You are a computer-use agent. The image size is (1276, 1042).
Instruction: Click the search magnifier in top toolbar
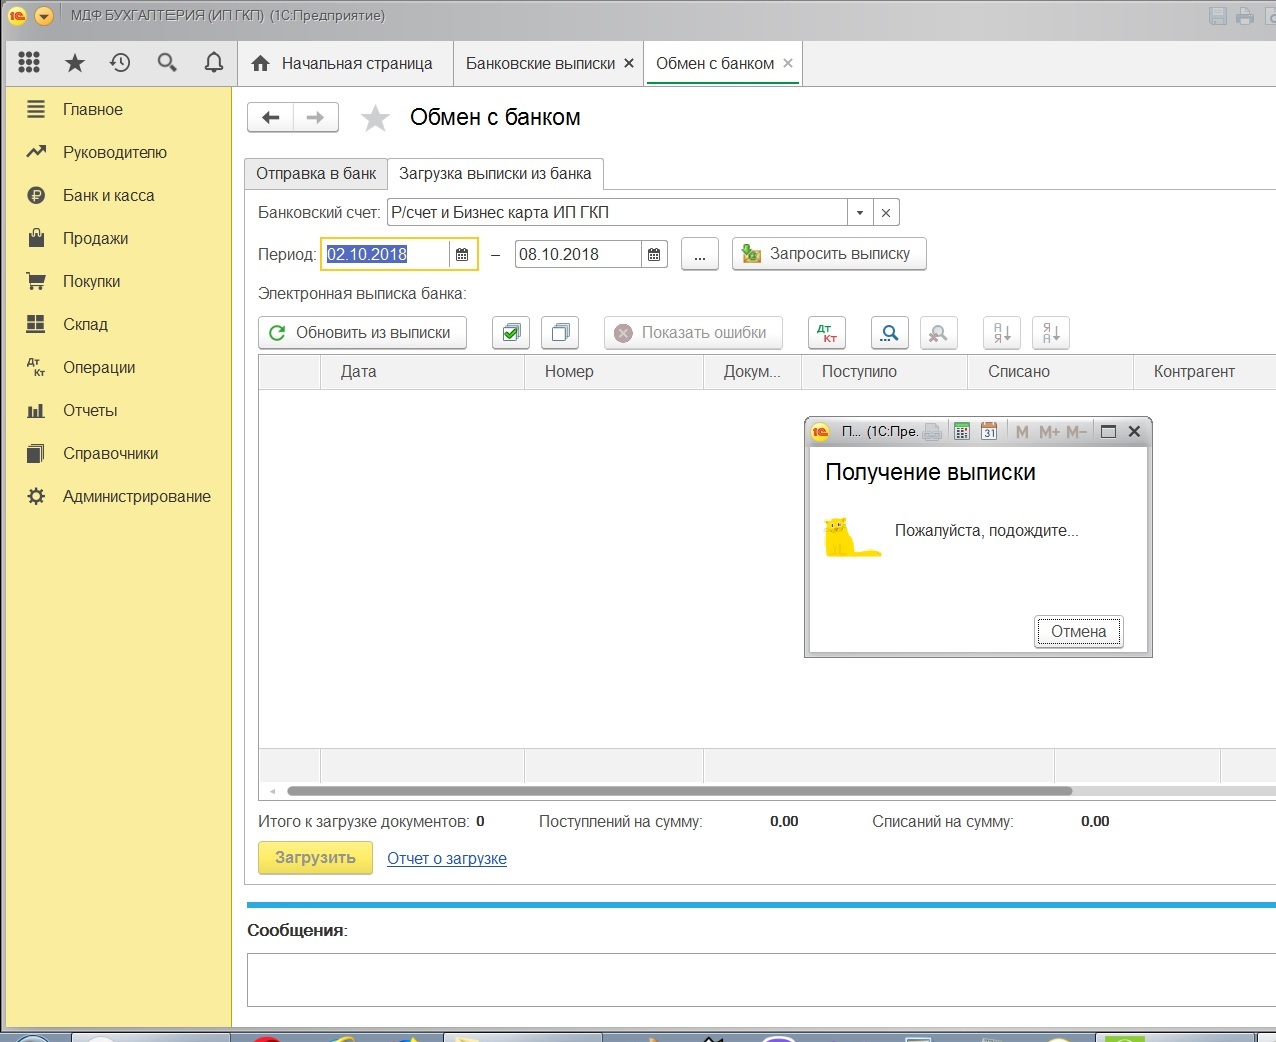[x=167, y=63]
